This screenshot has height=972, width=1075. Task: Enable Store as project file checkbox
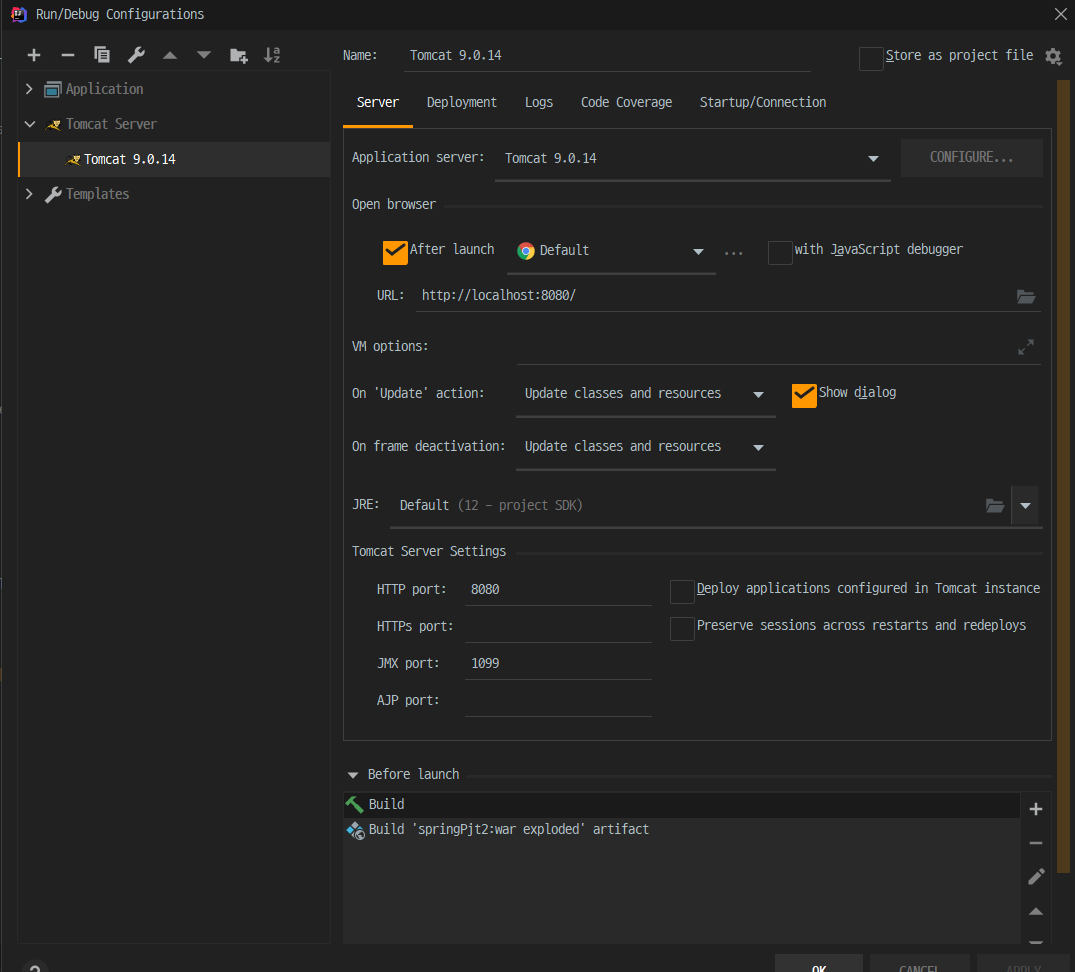871,58
